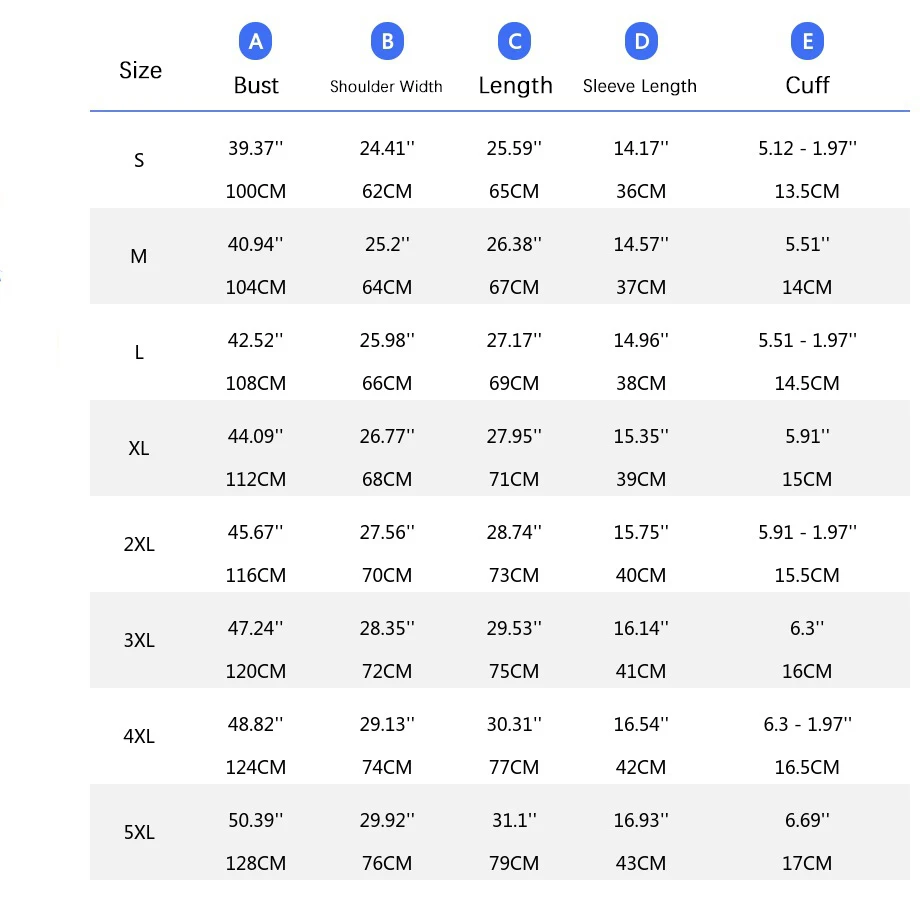Select the Sleeve Length column header
The image size is (920, 920).
[x=640, y=86]
